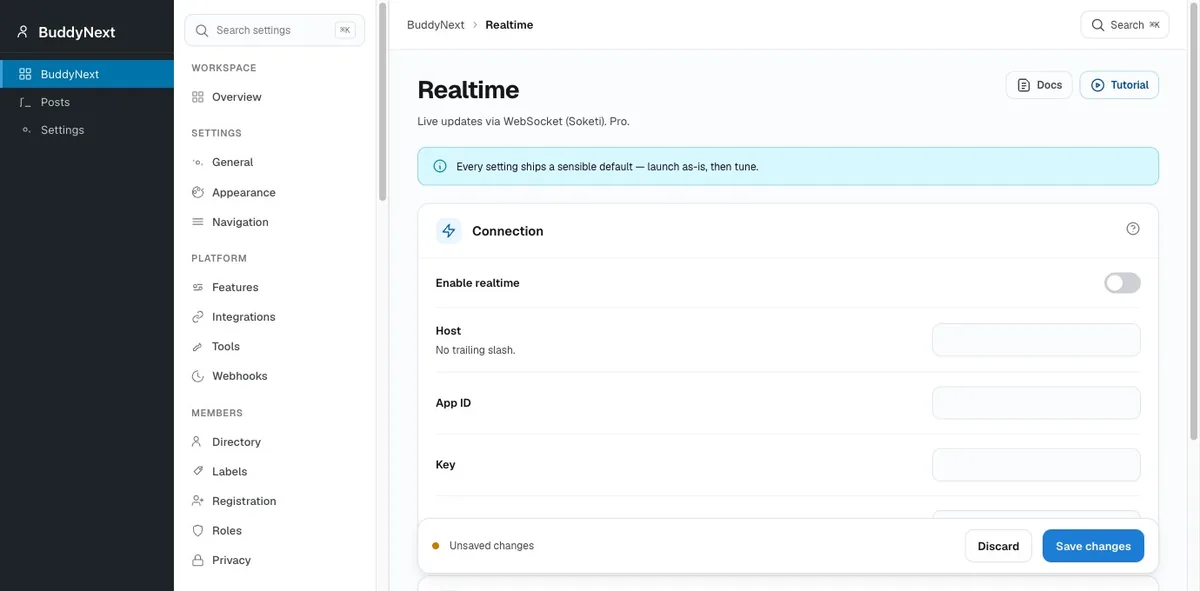Click the Directory person icon
The width and height of the screenshot is (1200, 591).
[198, 442]
